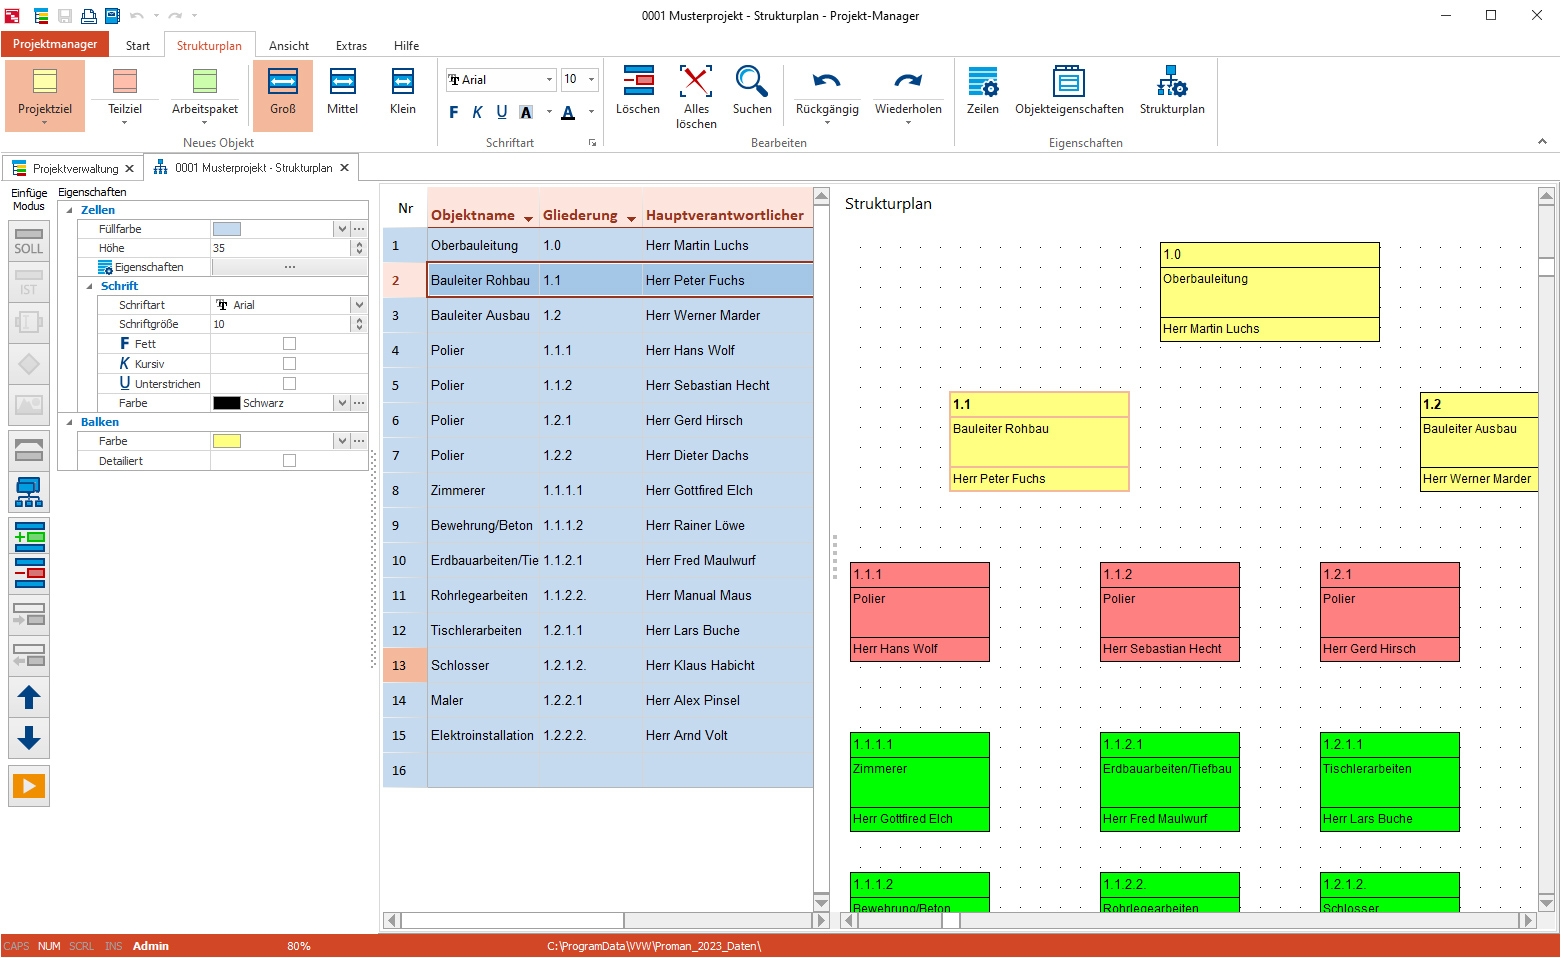Enable the Kursiv checkbox in Schrift properties
Screen dimensions: 1561x958
tap(289, 364)
